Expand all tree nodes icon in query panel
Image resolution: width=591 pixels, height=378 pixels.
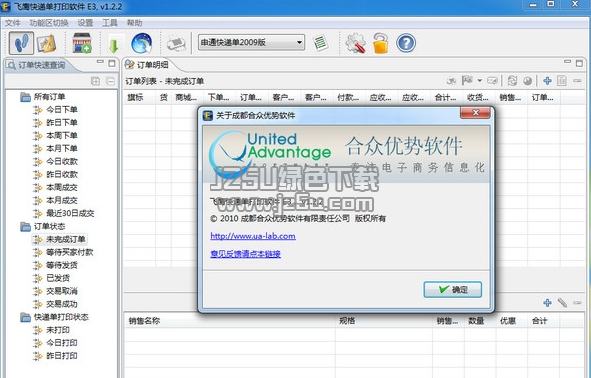click(x=95, y=81)
